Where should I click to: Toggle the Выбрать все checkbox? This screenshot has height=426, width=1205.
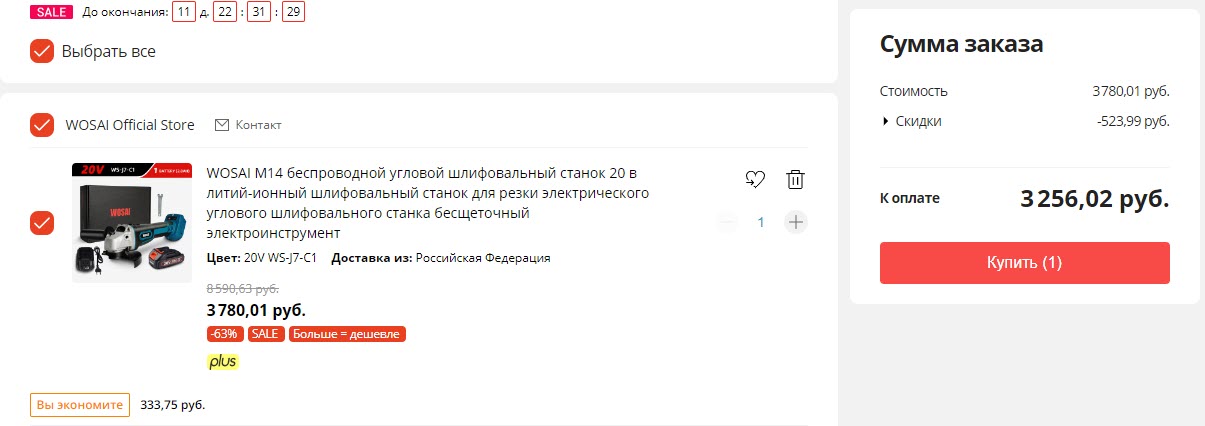pos(42,51)
